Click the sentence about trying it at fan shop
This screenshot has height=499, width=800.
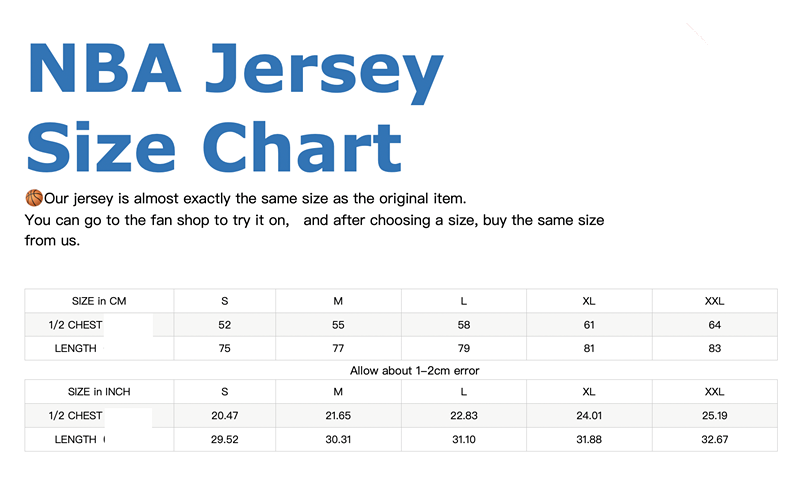[x=314, y=220]
